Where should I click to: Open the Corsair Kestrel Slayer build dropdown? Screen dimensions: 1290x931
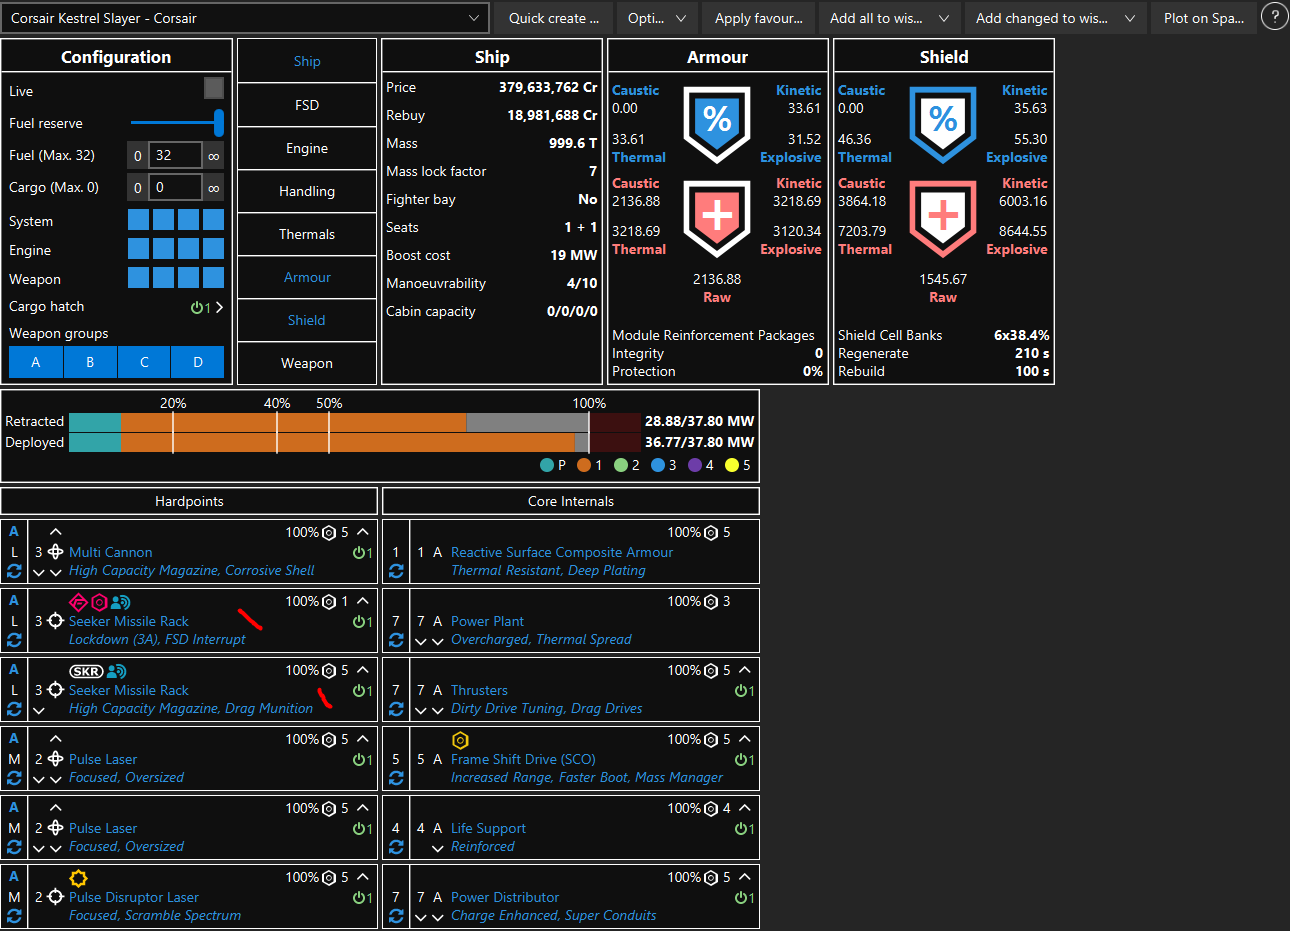[x=246, y=18]
